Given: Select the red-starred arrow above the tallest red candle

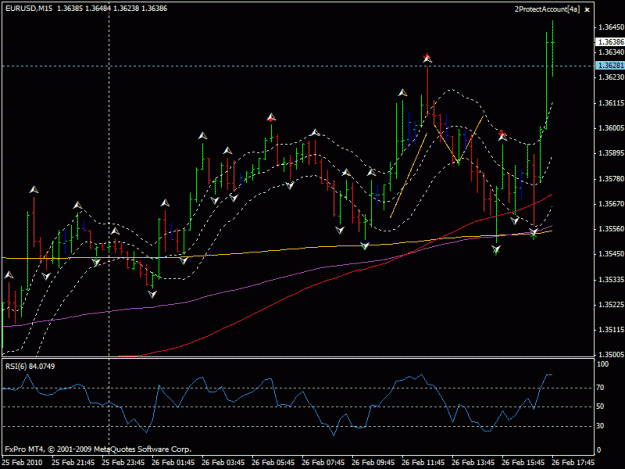Looking at the screenshot, I should point(427,59).
